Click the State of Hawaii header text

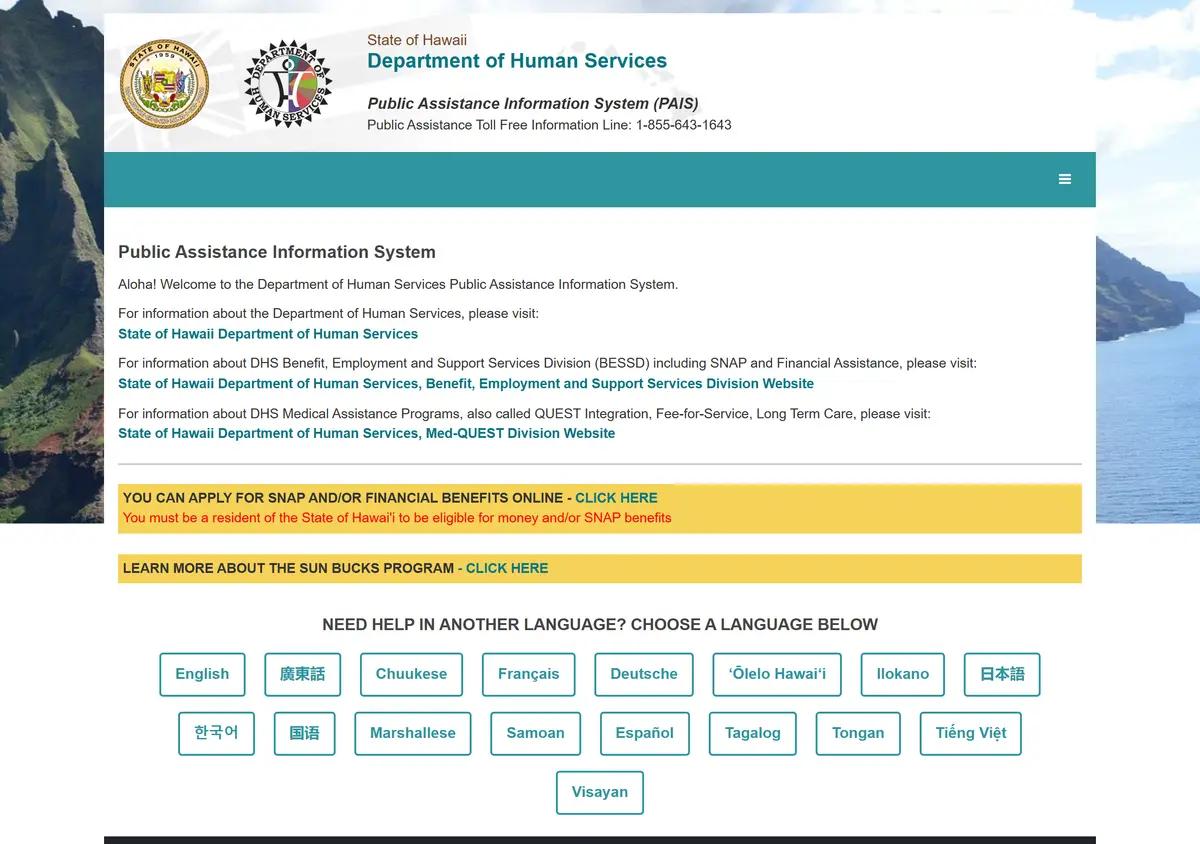click(x=417, y=40)
